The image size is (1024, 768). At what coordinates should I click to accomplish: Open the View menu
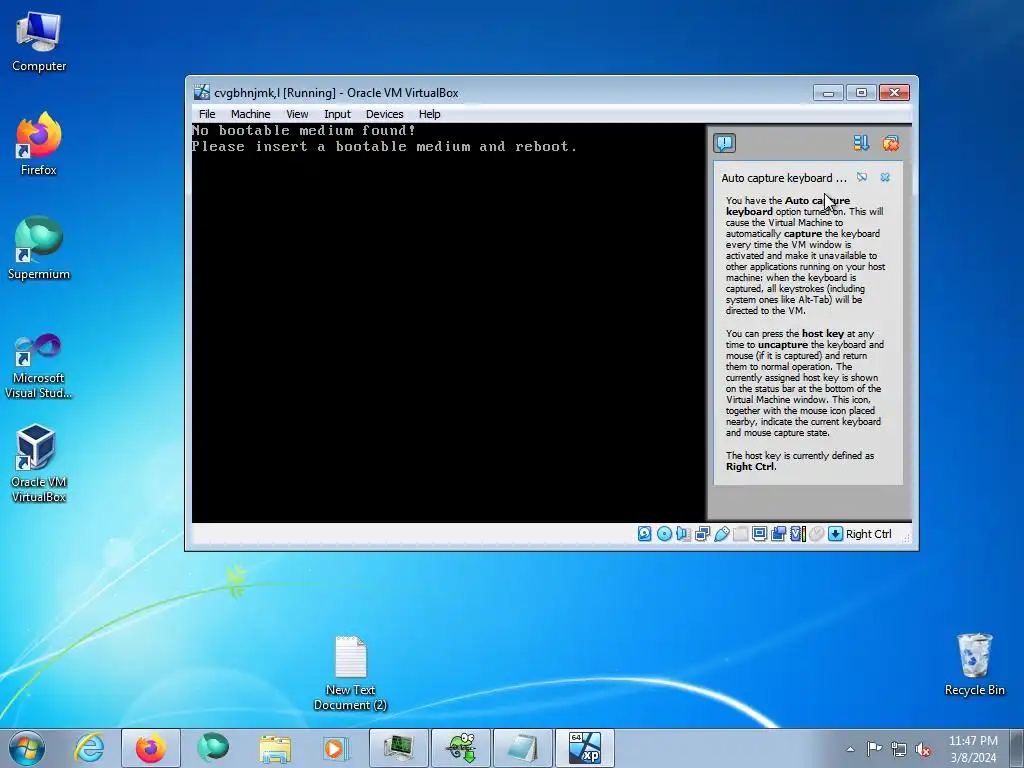click(x=297, y=114)
